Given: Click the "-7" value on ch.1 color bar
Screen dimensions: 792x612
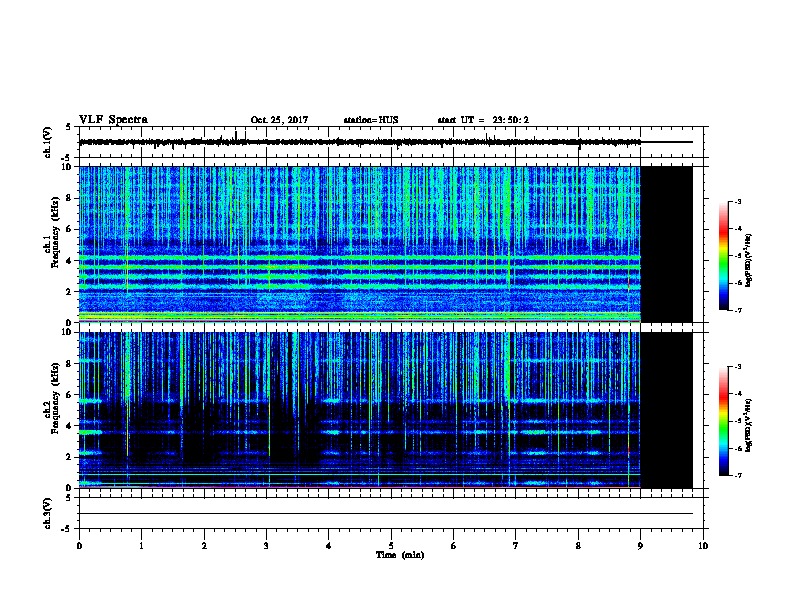Looking at the screenshot, I should (x=737, y=310).
